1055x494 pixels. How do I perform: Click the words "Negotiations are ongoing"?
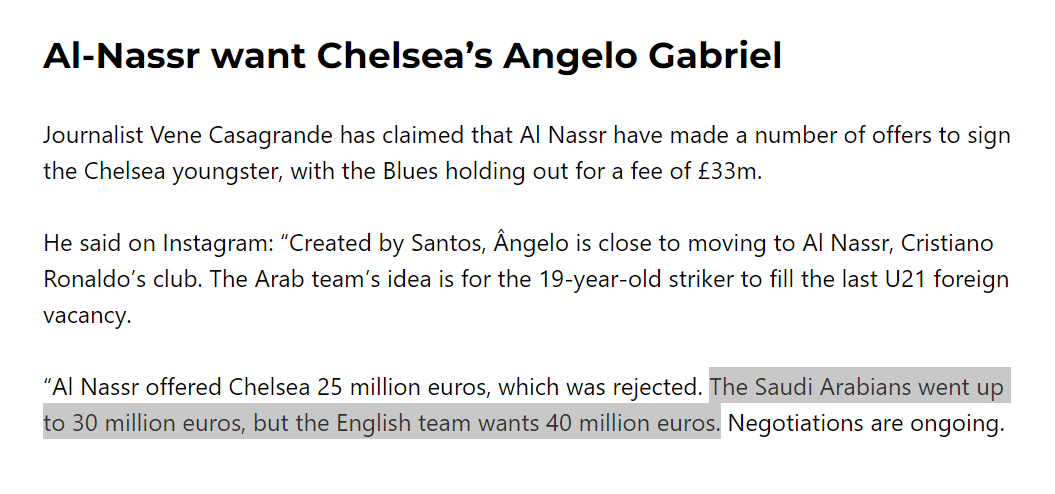tap(865, 423)
